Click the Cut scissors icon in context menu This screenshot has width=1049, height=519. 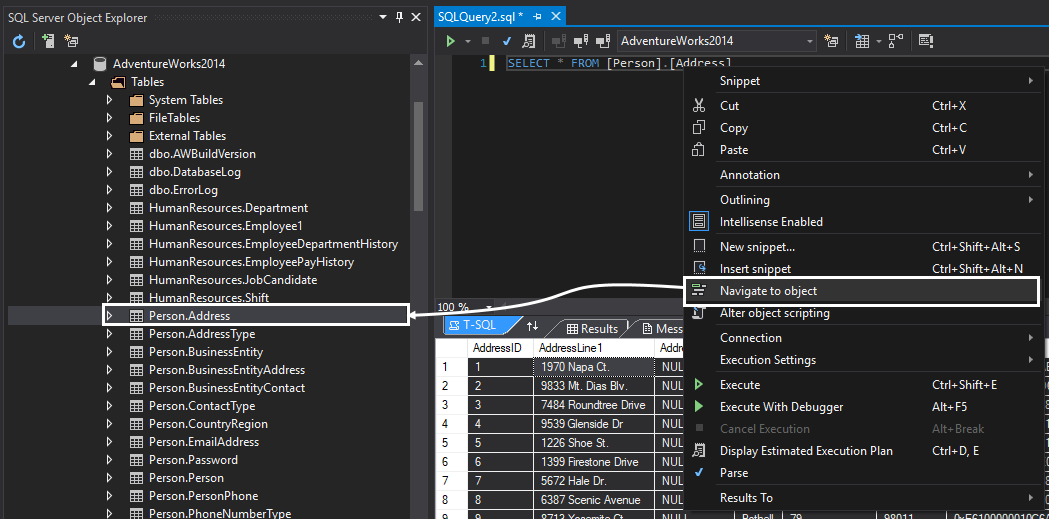click(700, 105)
